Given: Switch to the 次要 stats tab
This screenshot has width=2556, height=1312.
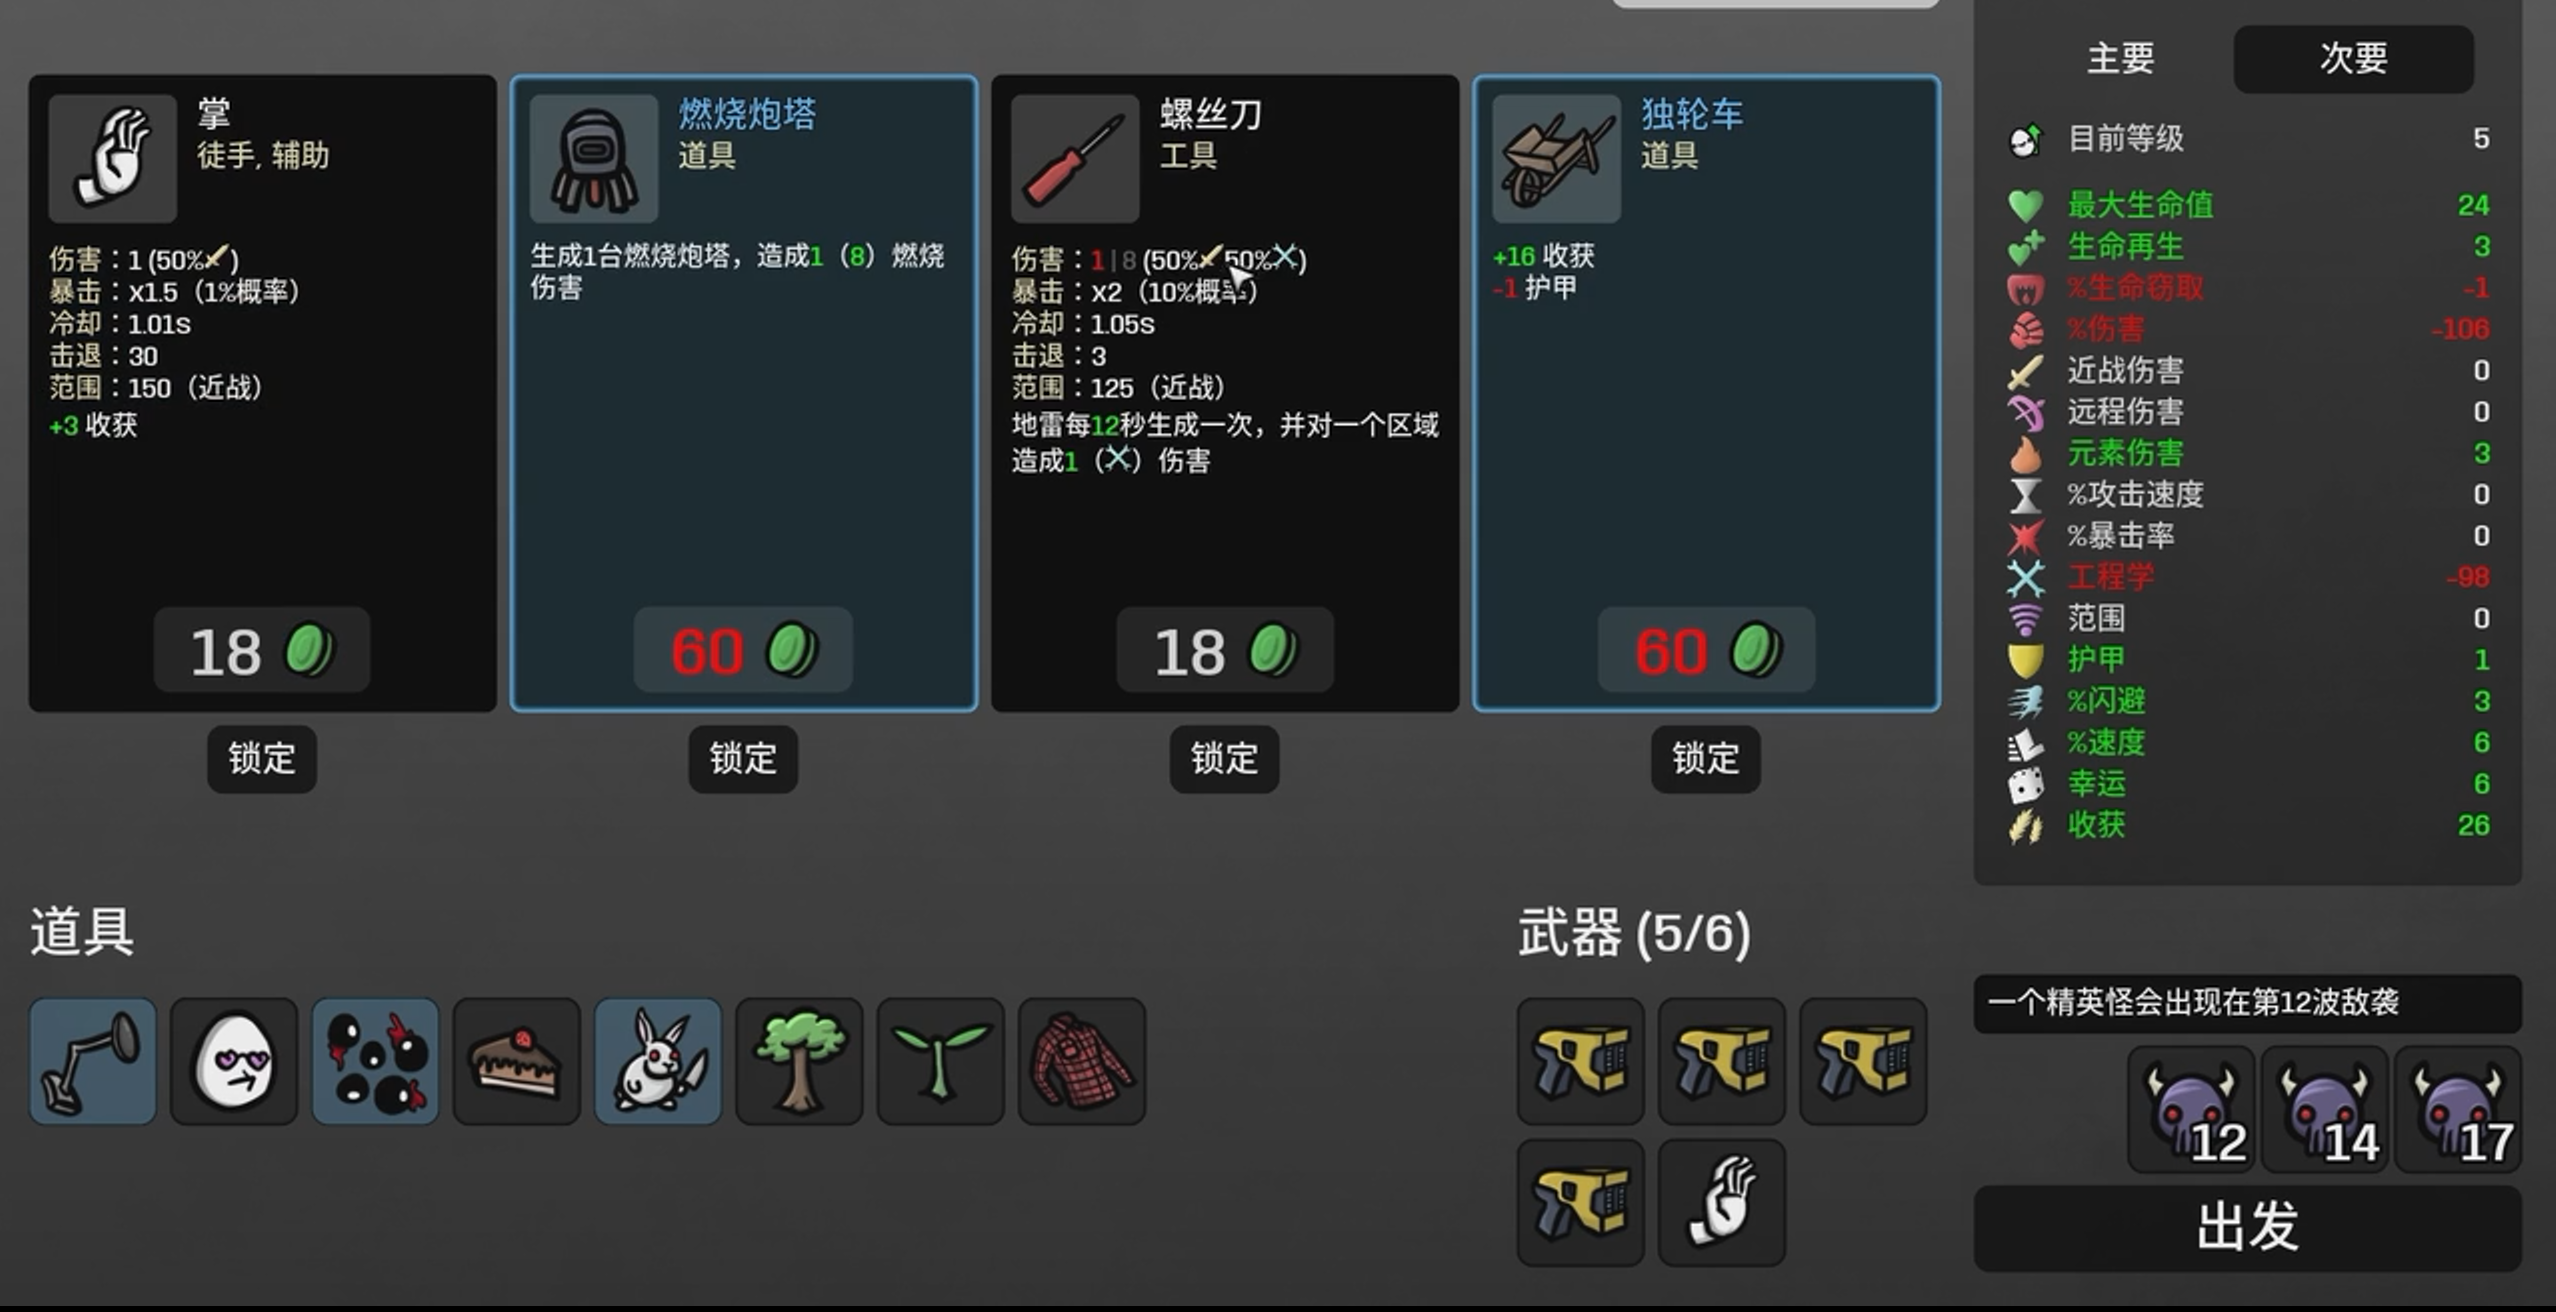Looking at the screenshot, I should pyautogui.click(x=2354, y=58).
